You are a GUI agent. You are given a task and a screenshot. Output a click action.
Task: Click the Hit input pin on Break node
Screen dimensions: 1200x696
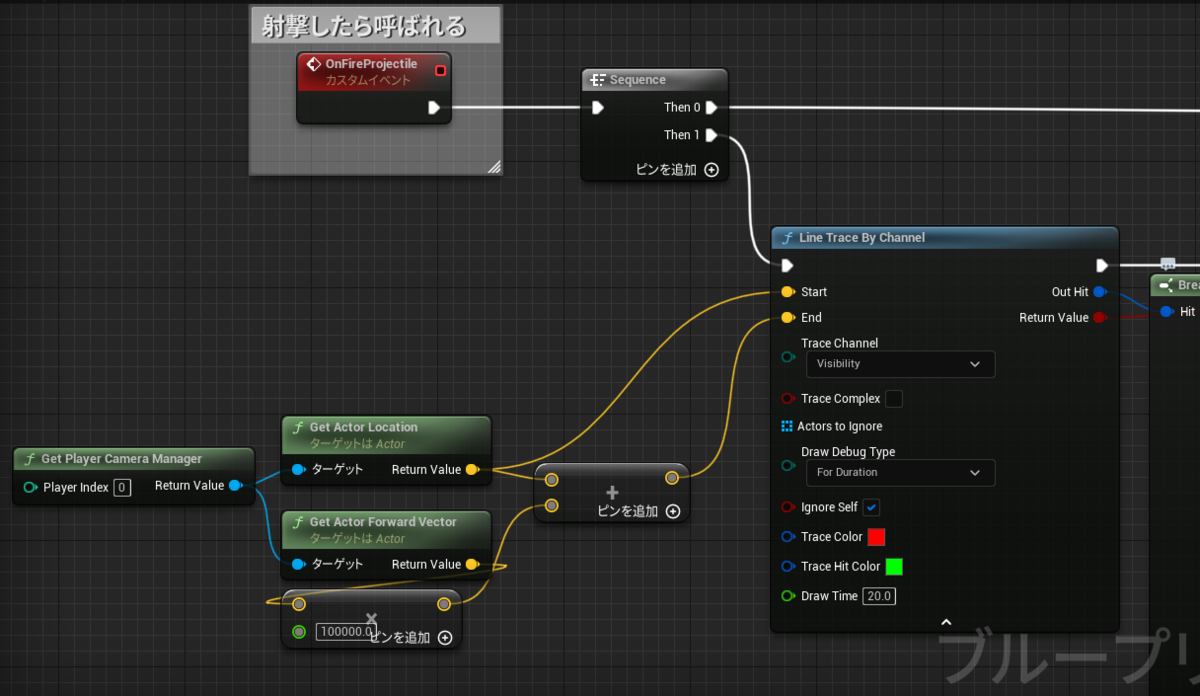pos(1167,312)
